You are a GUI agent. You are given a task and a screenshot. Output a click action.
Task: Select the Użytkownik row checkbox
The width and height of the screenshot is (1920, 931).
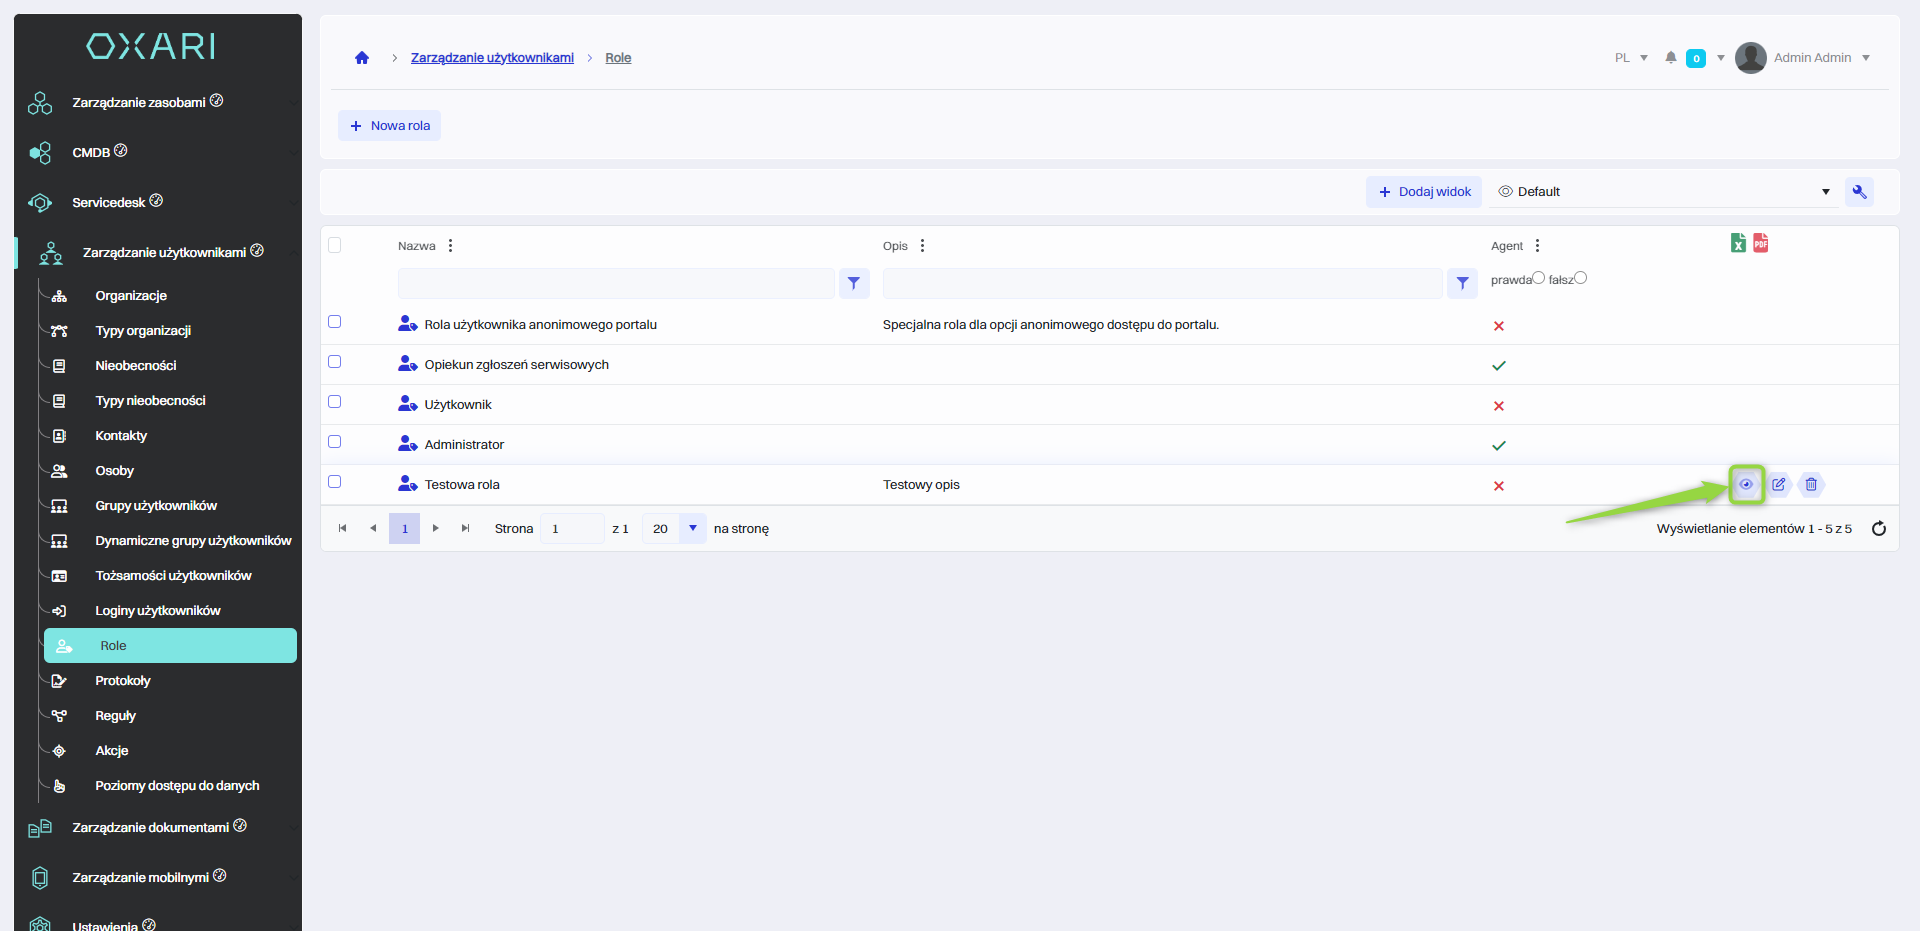pos(335,402)
